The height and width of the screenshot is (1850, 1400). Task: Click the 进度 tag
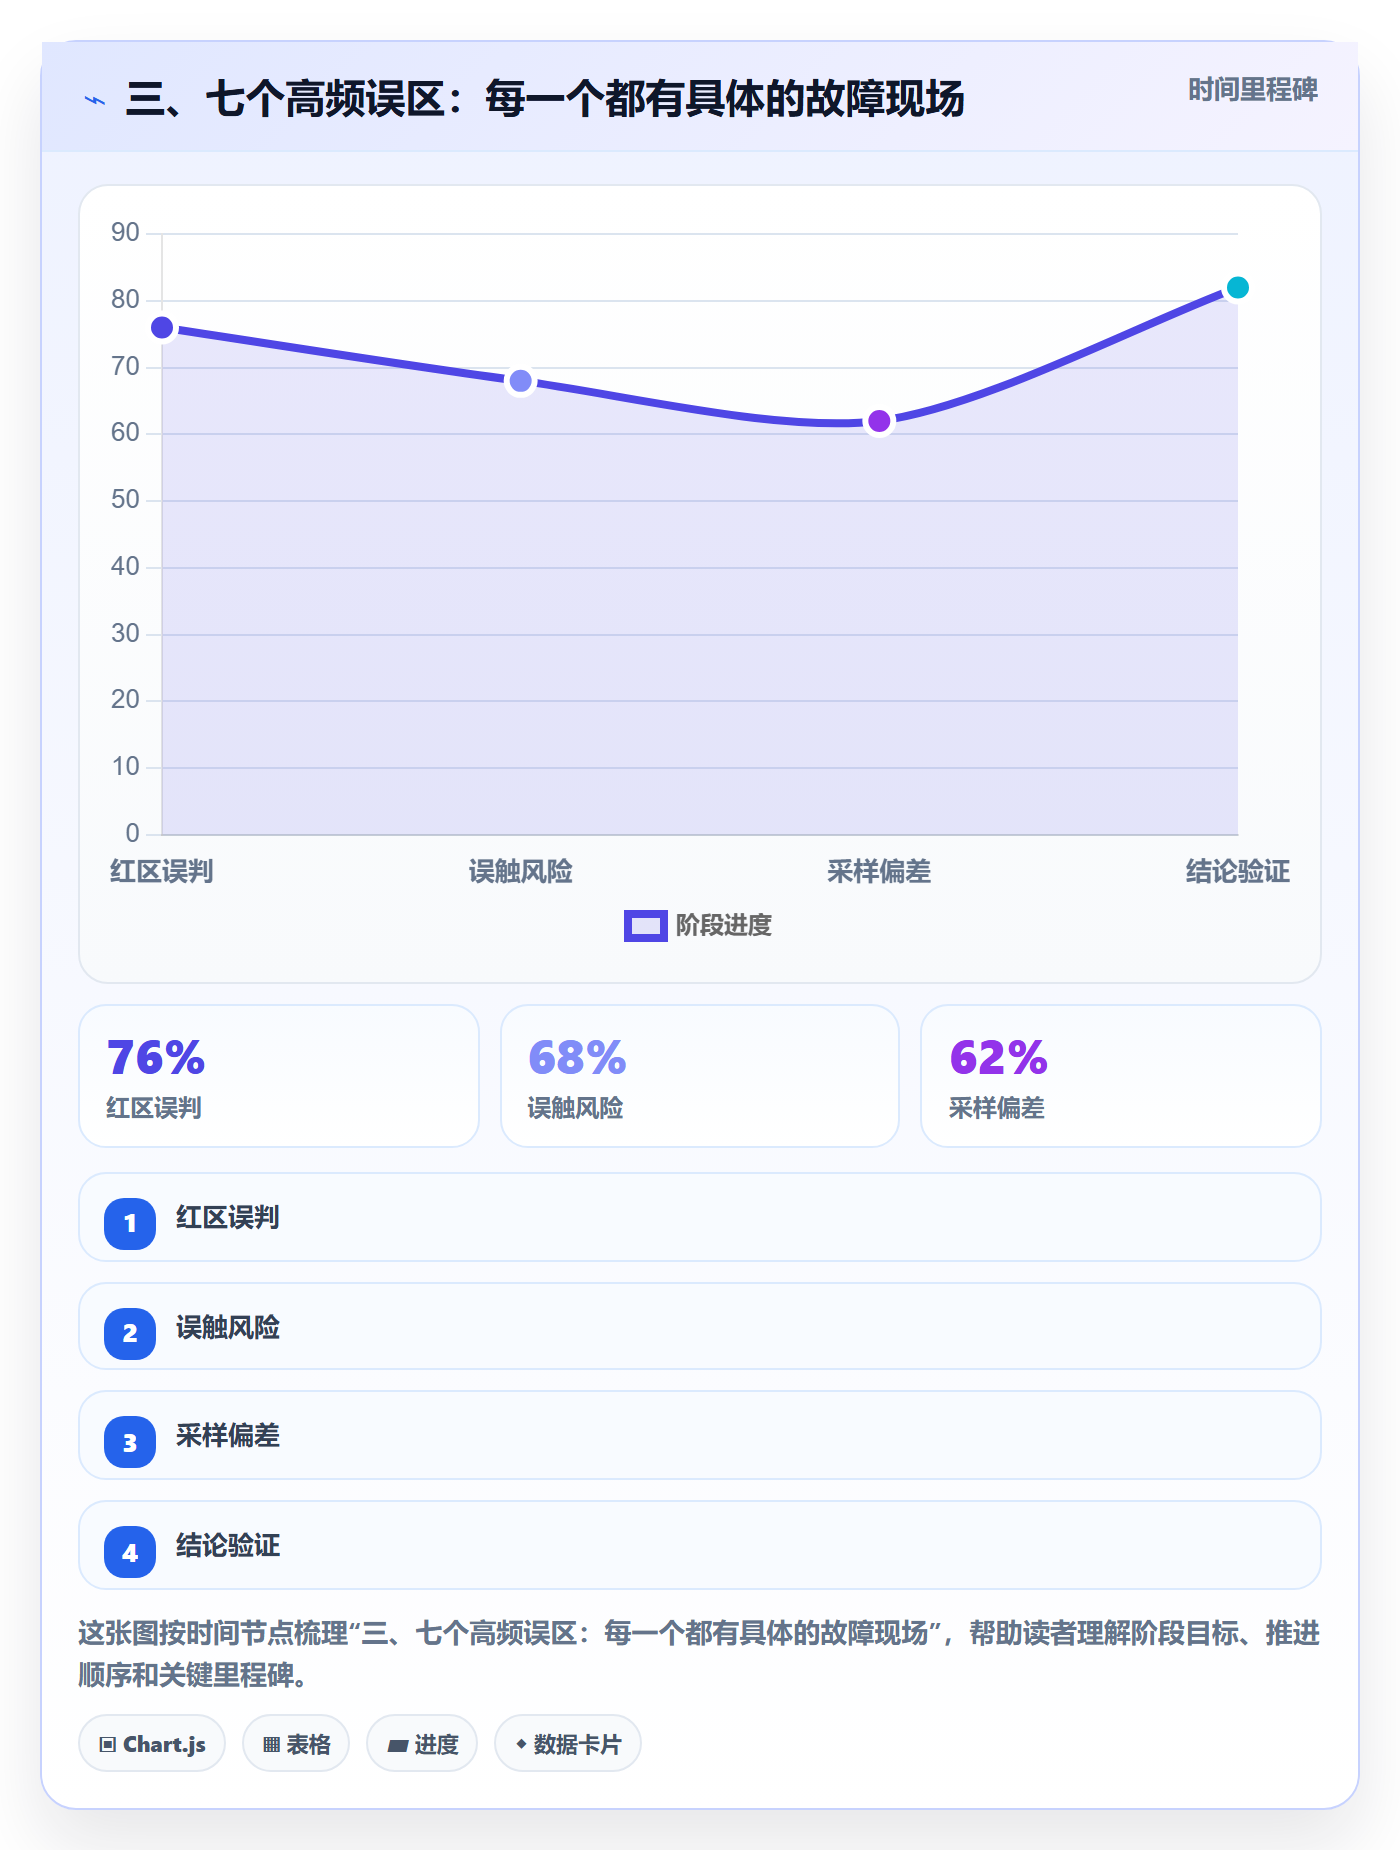click(x=422, y=1744)
